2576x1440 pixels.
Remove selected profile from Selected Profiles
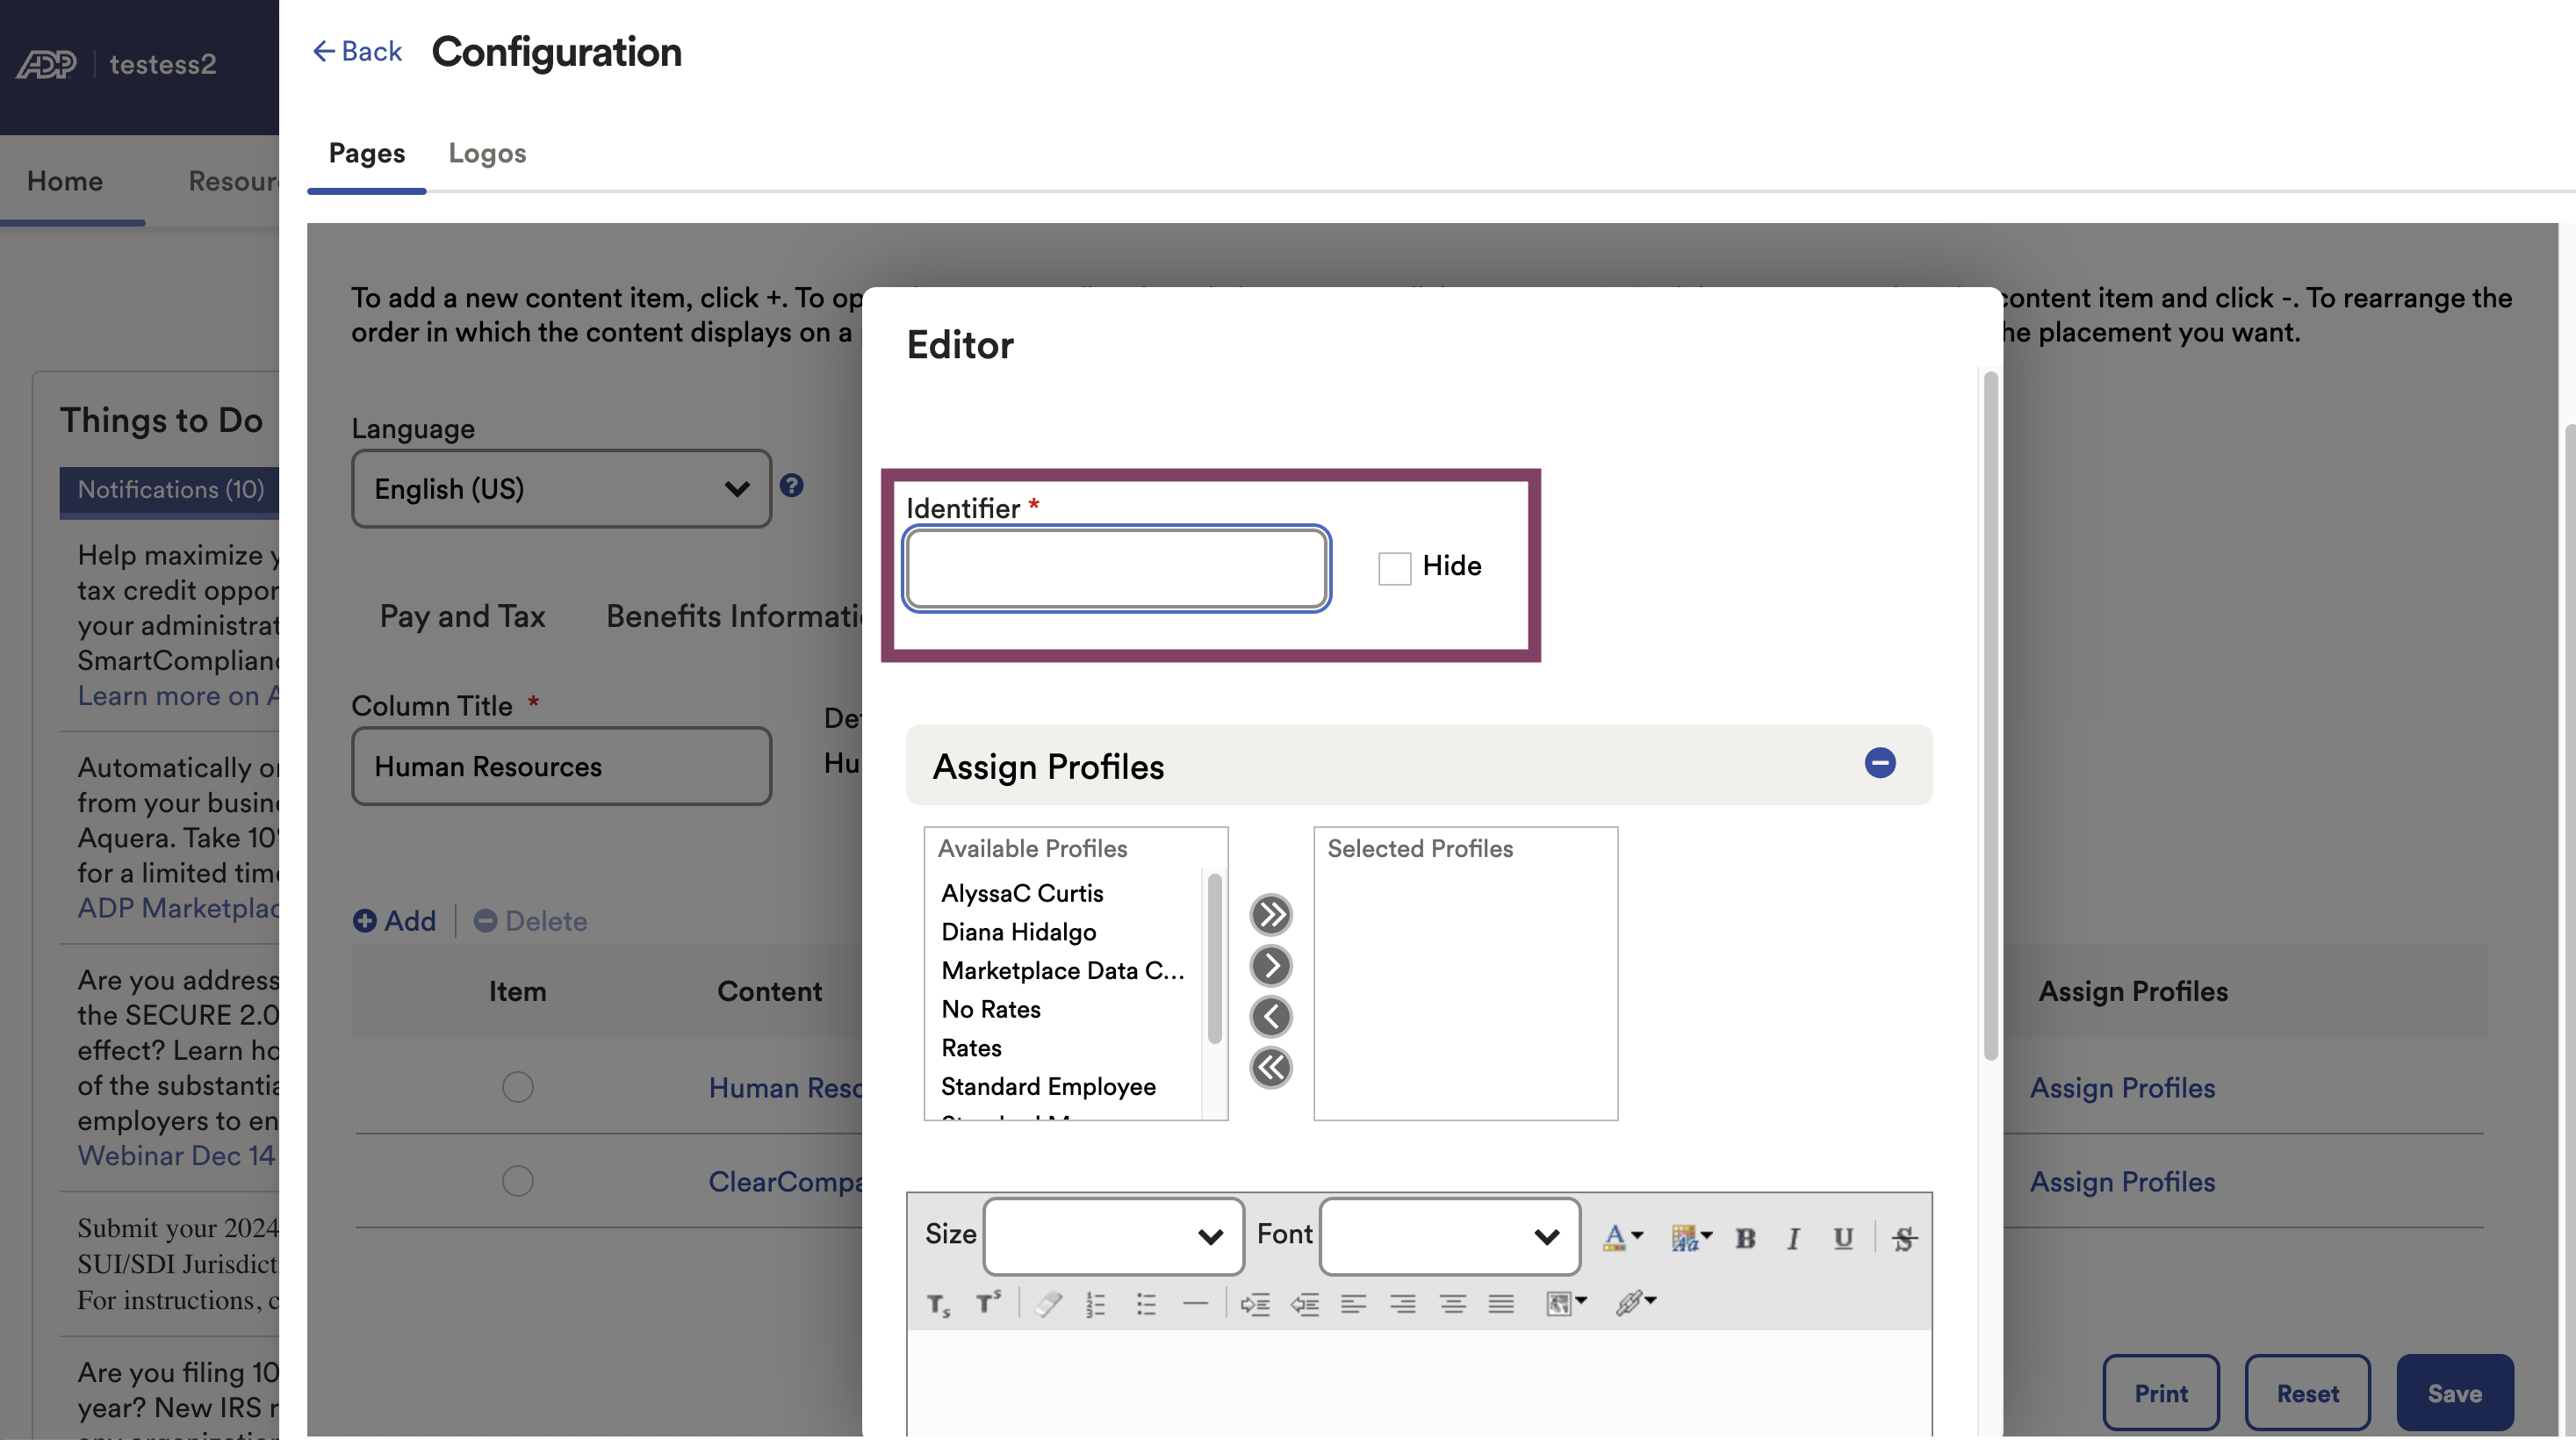click(x=1271, y=1017)
